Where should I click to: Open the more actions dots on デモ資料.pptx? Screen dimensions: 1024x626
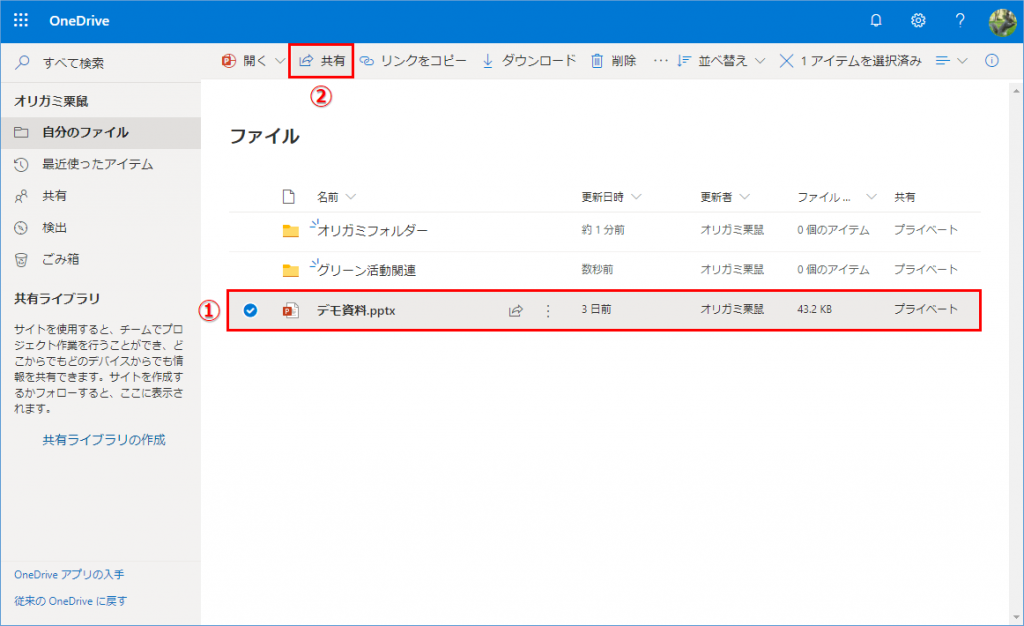click(548, 311)
